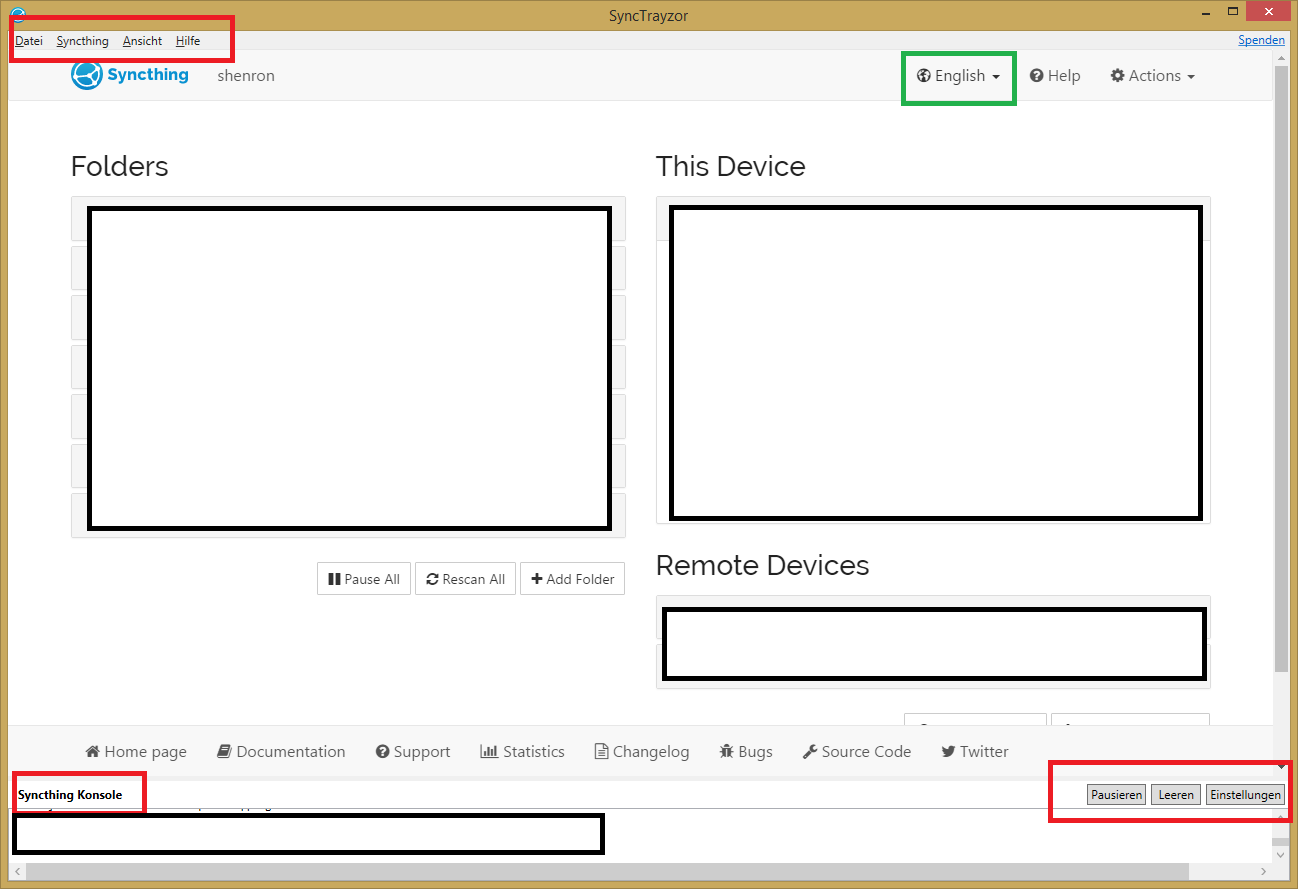Image resolution: width=1298 pixels, height=889 pixels.
Task: Open the Ansicht menu
Action: tap(142, 41)
